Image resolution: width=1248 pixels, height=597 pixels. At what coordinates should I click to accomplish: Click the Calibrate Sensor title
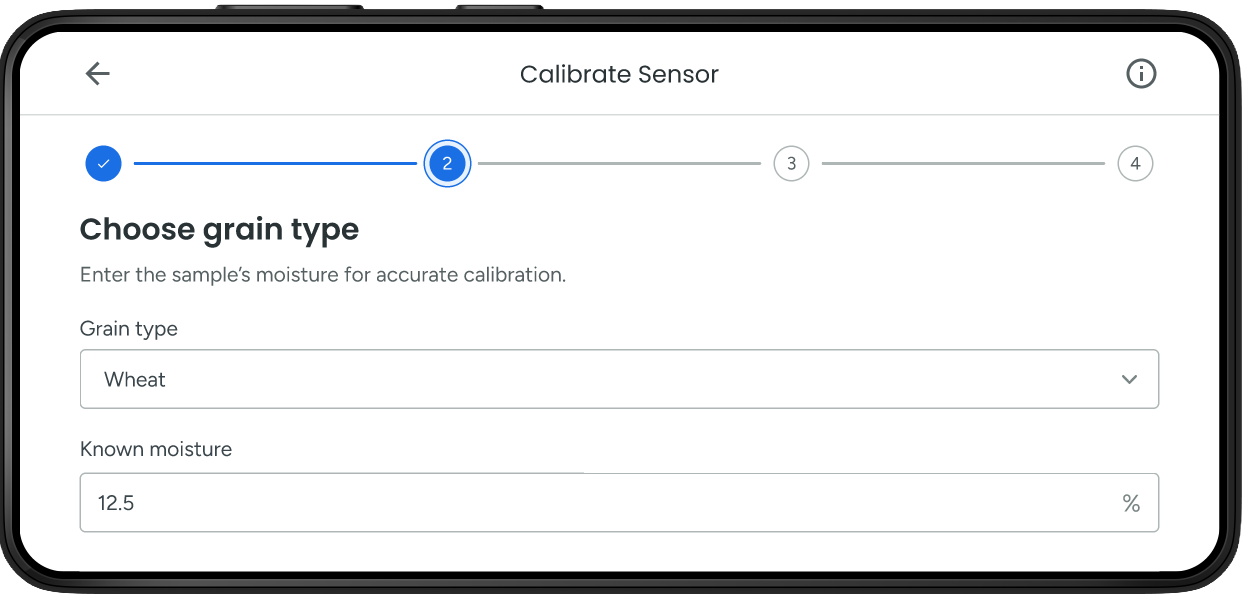click(x=619, y=74)
